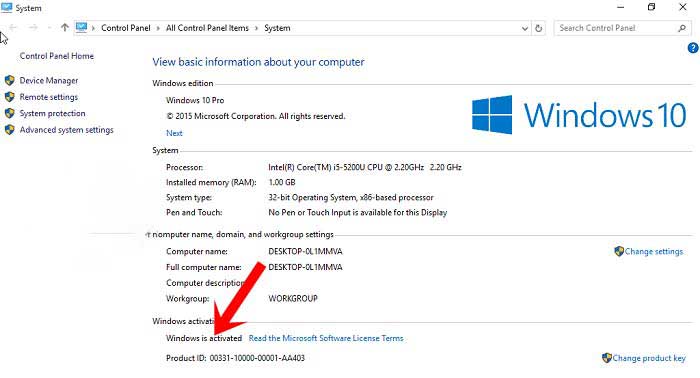This screenshot has width=700, height=378.
Task: Expand chevron after Control Panel breadcrumb
Action: [158, 28]
